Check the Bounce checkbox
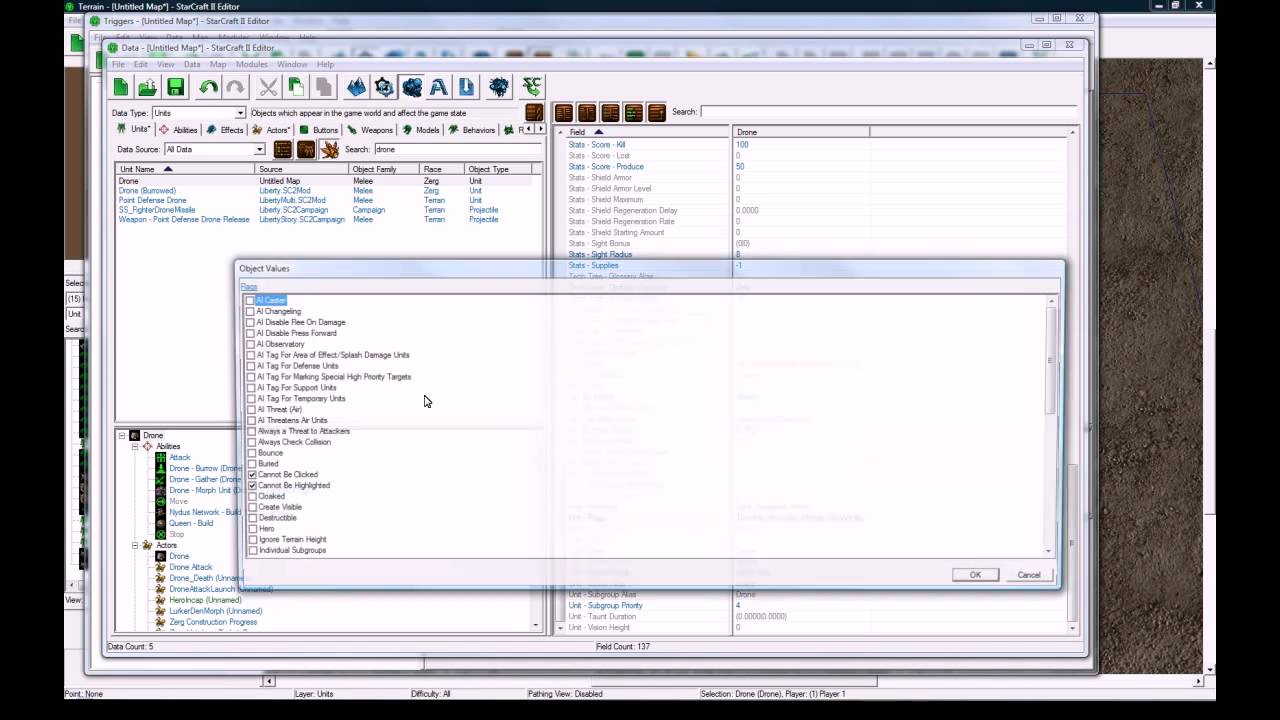 tap(252, 452)
